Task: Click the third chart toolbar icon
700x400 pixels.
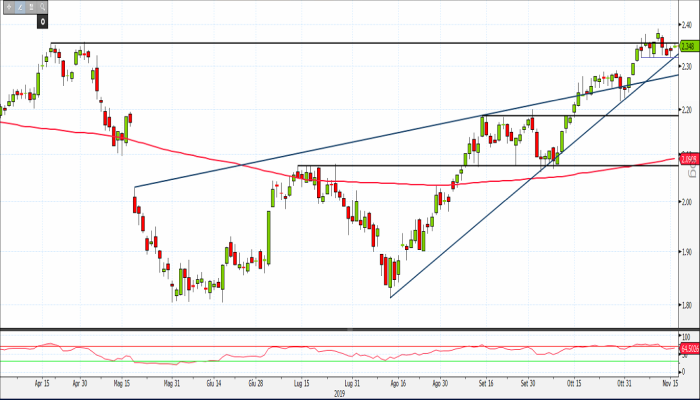Action: (x=30, y=6)
